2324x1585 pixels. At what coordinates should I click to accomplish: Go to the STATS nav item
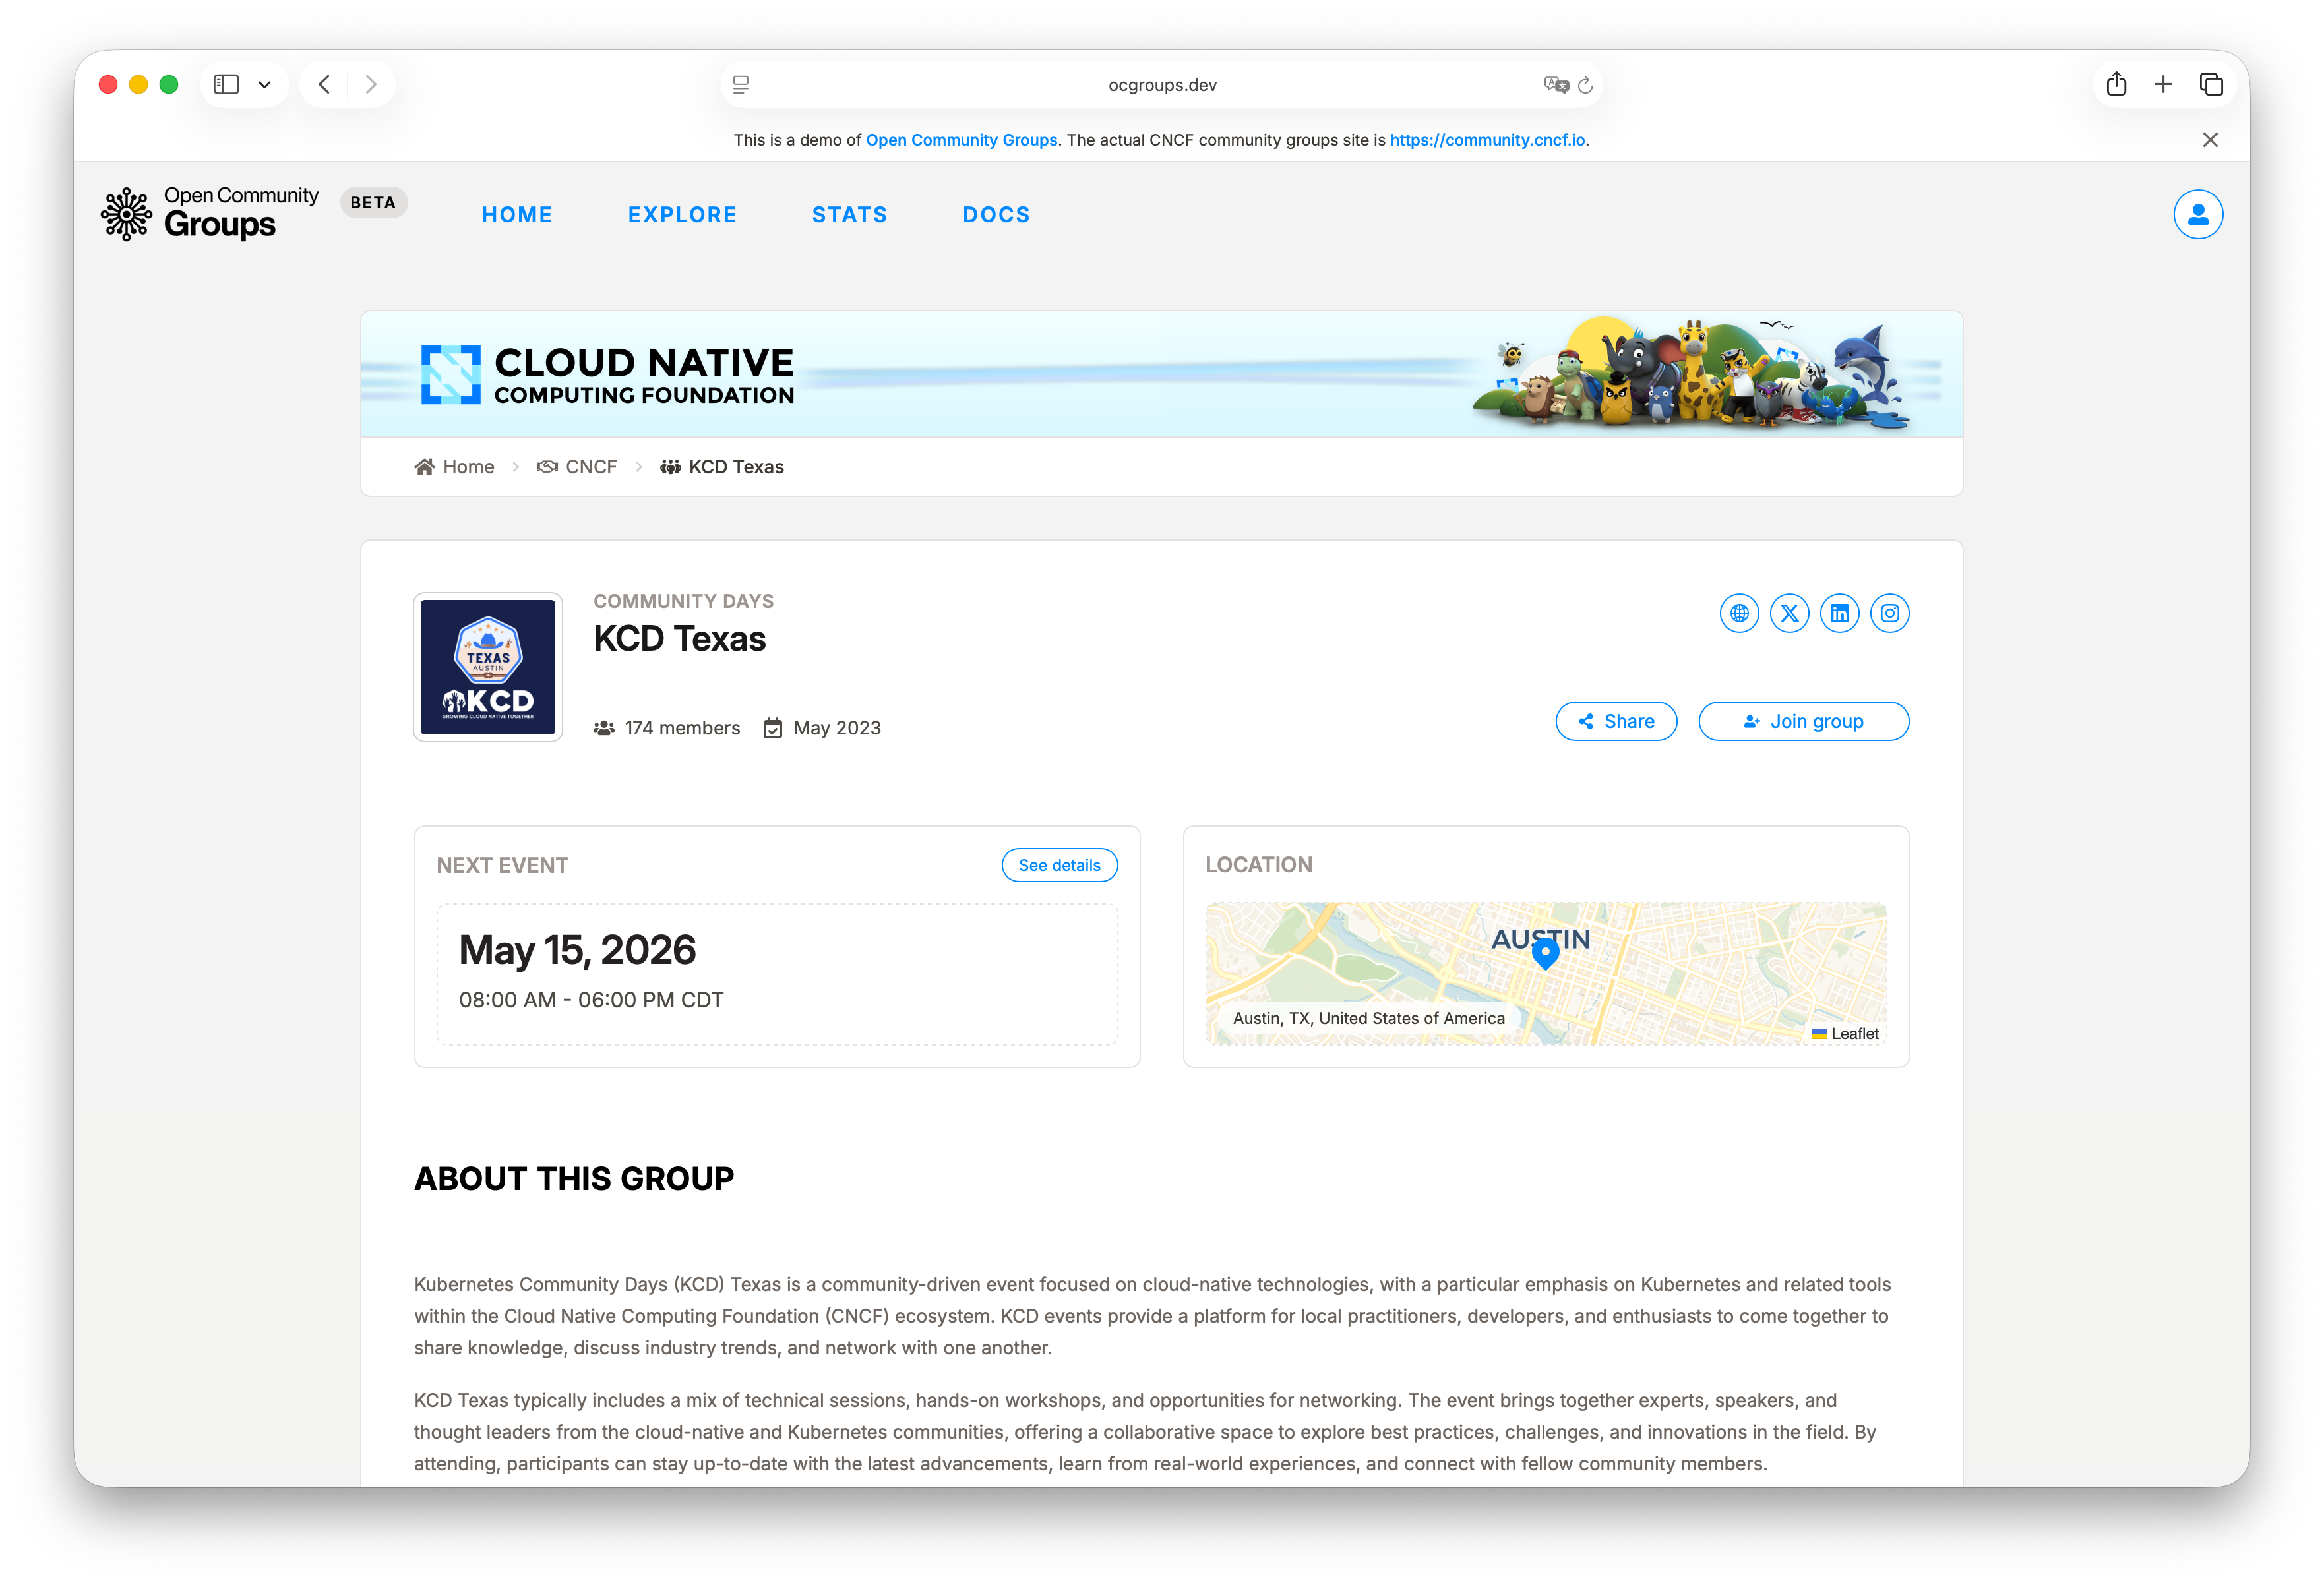850,215
